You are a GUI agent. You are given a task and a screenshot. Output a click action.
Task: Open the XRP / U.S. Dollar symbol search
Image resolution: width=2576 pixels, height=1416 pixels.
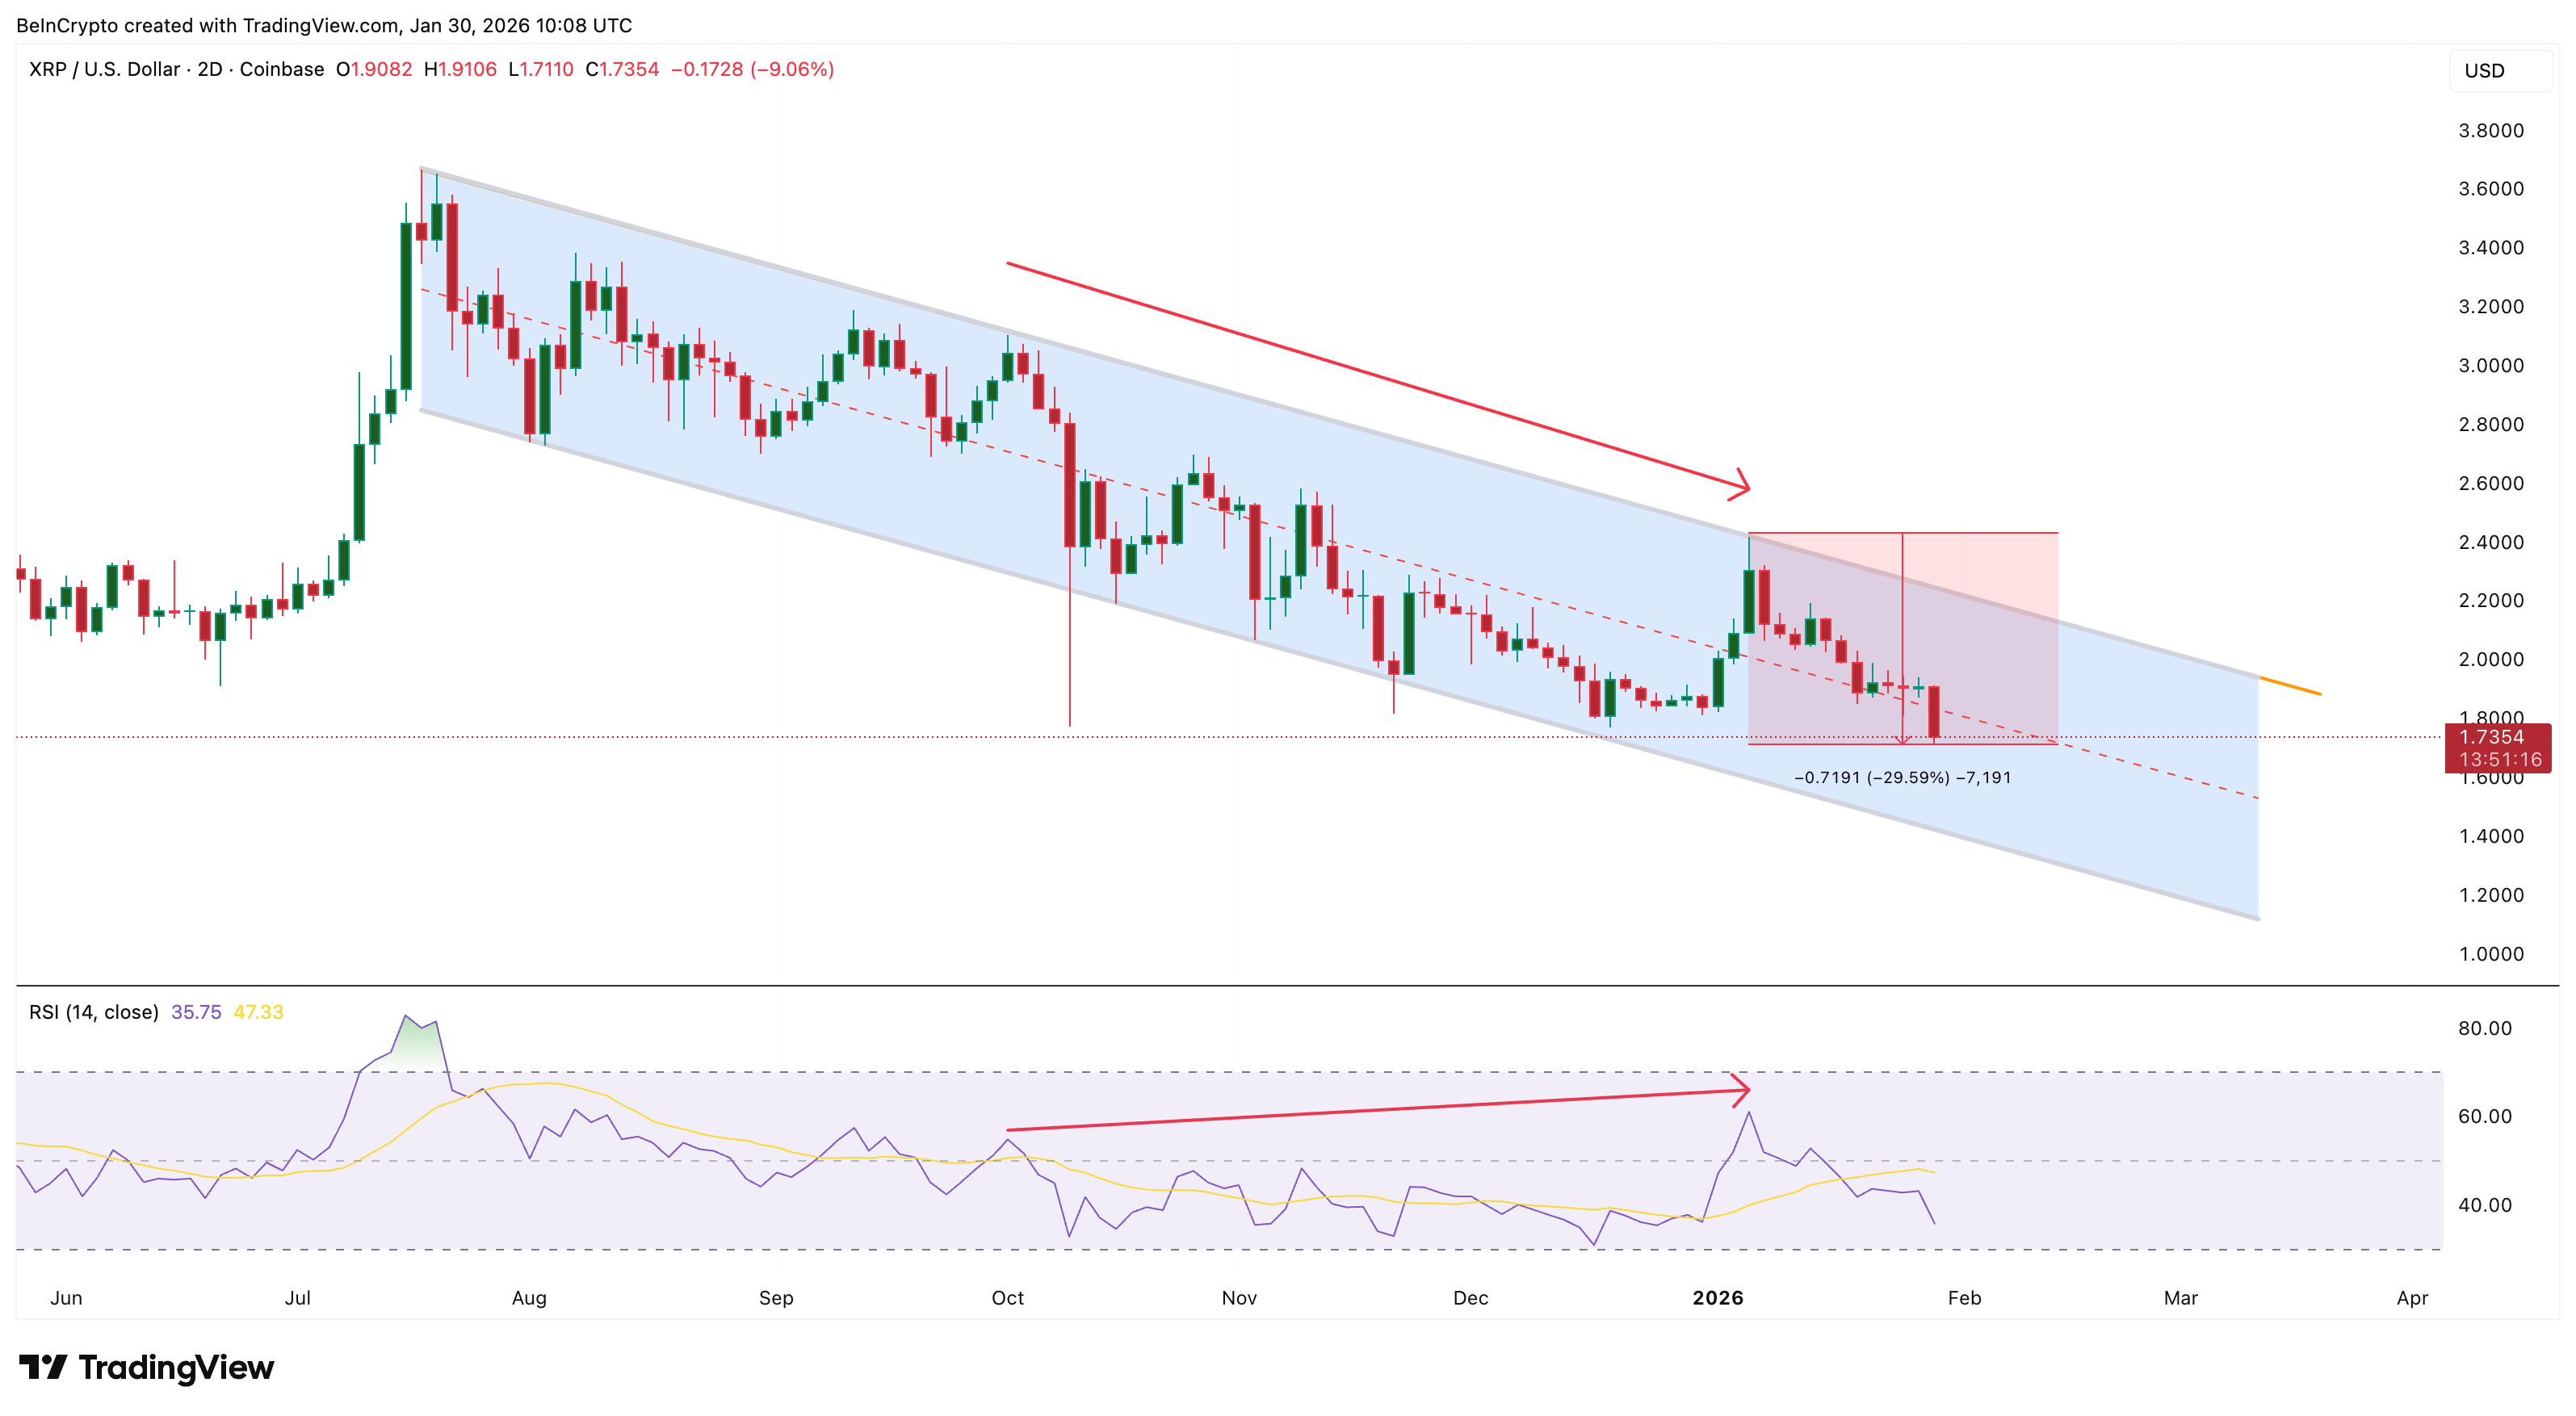[105, 70]
